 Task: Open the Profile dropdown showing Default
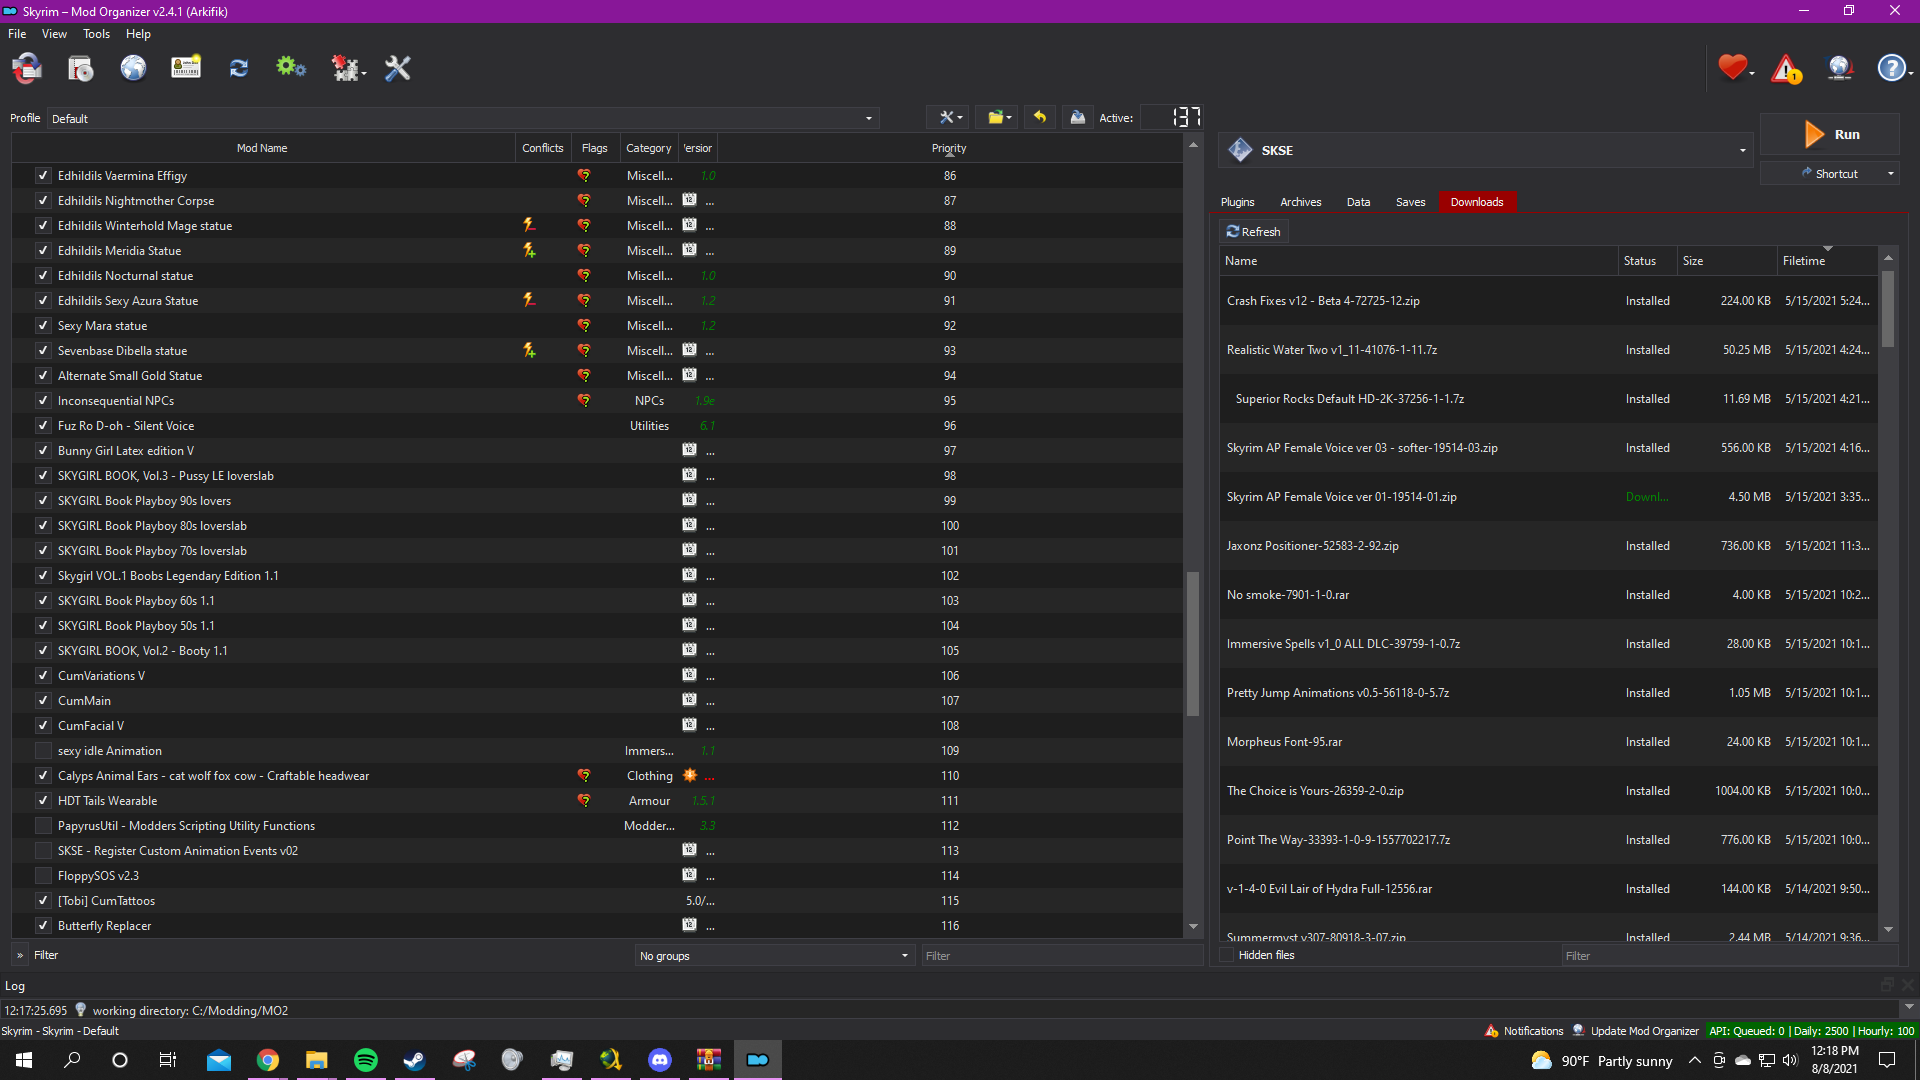[x=463, y=118]
